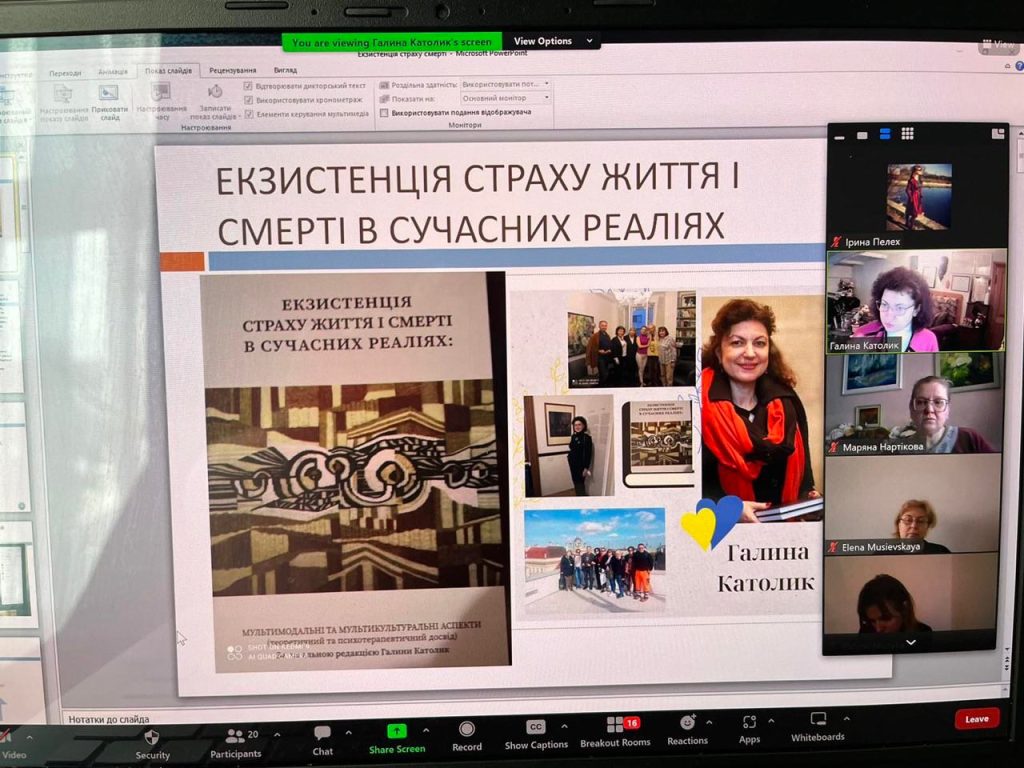Switch video panel to single-speaker thumbnail view
Image resolution: width=1024 pixels, height=768 pixels.
tap(862, 136)
